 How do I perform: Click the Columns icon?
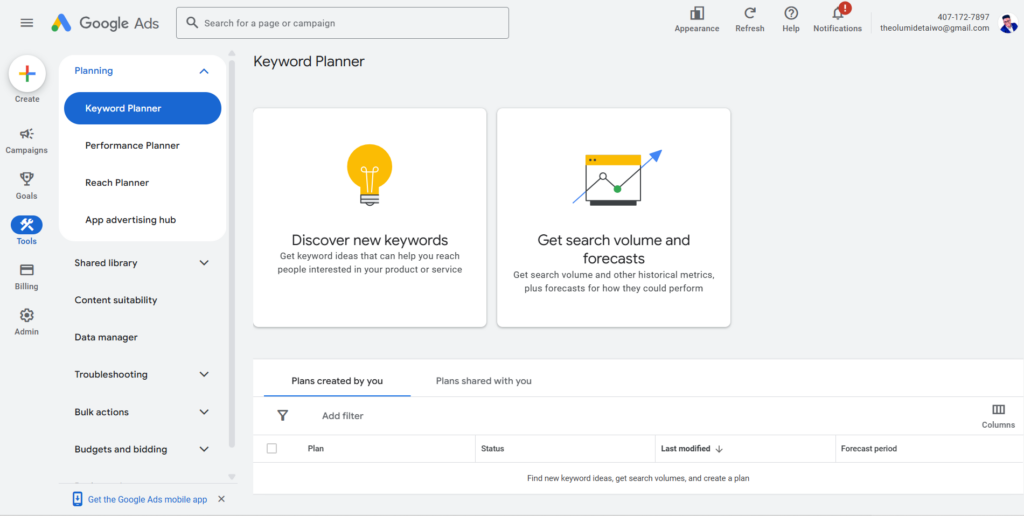[998, 410]
